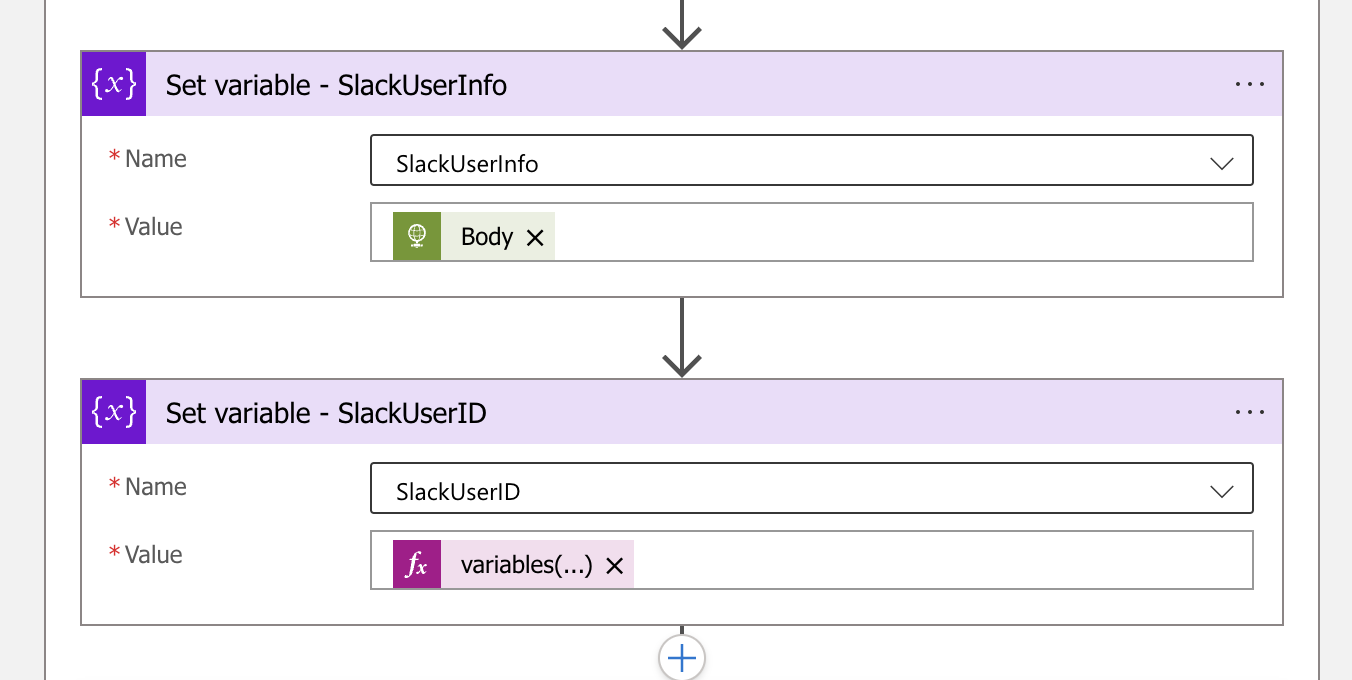Open the SlackUserInfo action ellipsis menu

[1250, 85]
